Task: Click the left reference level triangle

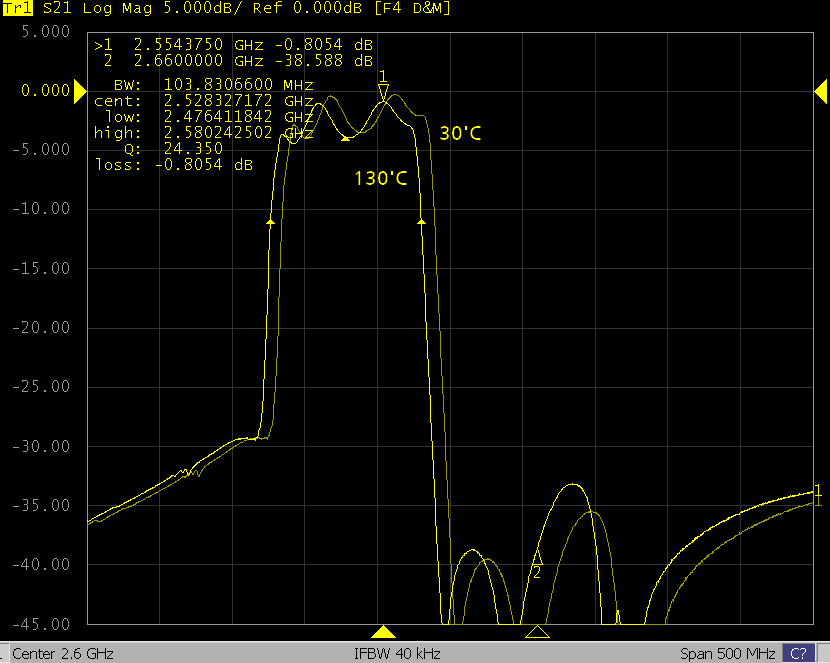Action: click(79, 92)
